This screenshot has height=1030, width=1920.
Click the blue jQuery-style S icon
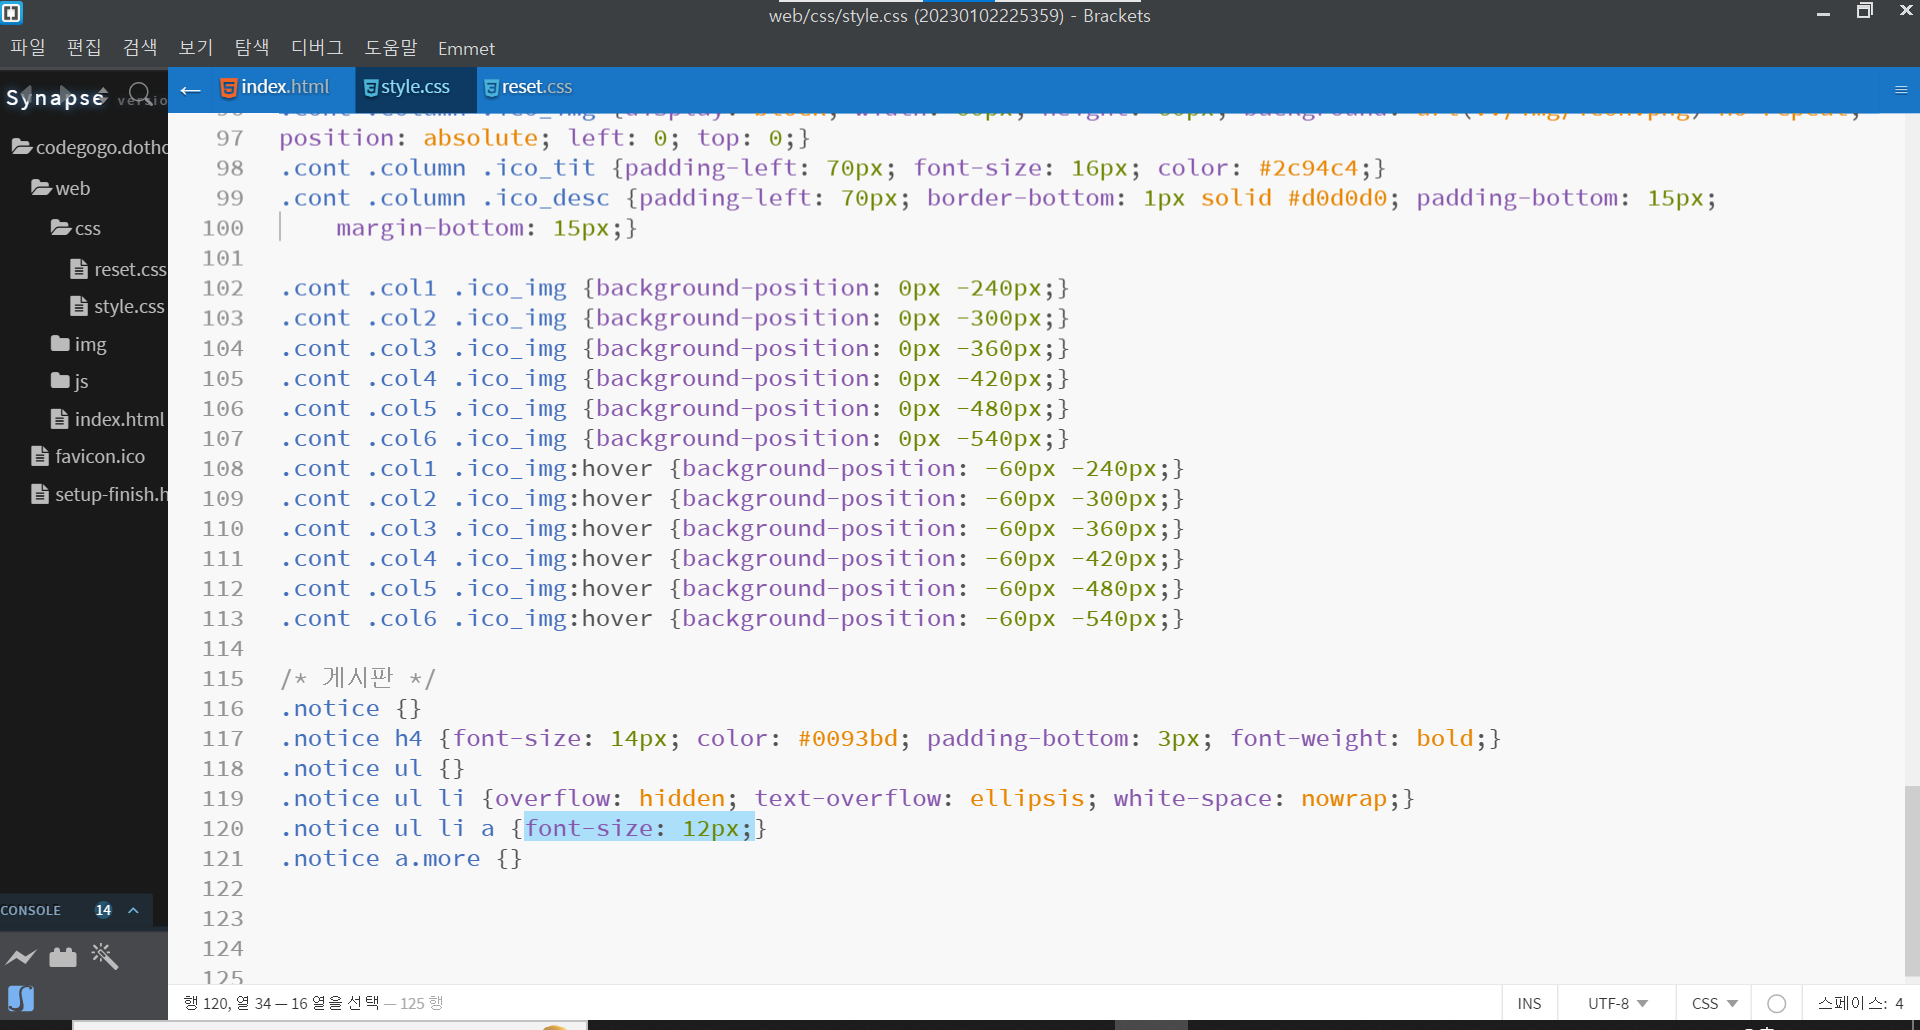(x=21, y=998)
